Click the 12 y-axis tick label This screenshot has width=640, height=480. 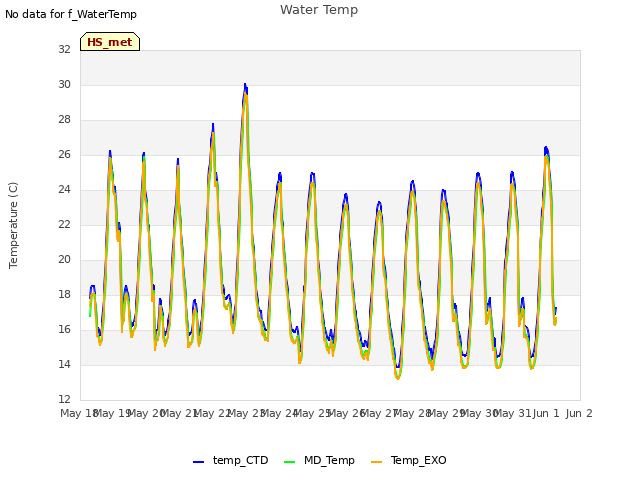click(64, 399)
